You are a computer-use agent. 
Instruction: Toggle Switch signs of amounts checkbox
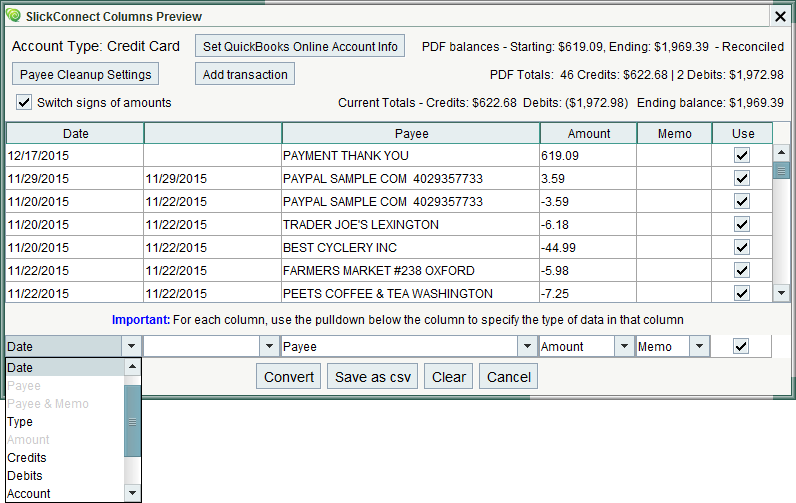click(x=25, y=103)
